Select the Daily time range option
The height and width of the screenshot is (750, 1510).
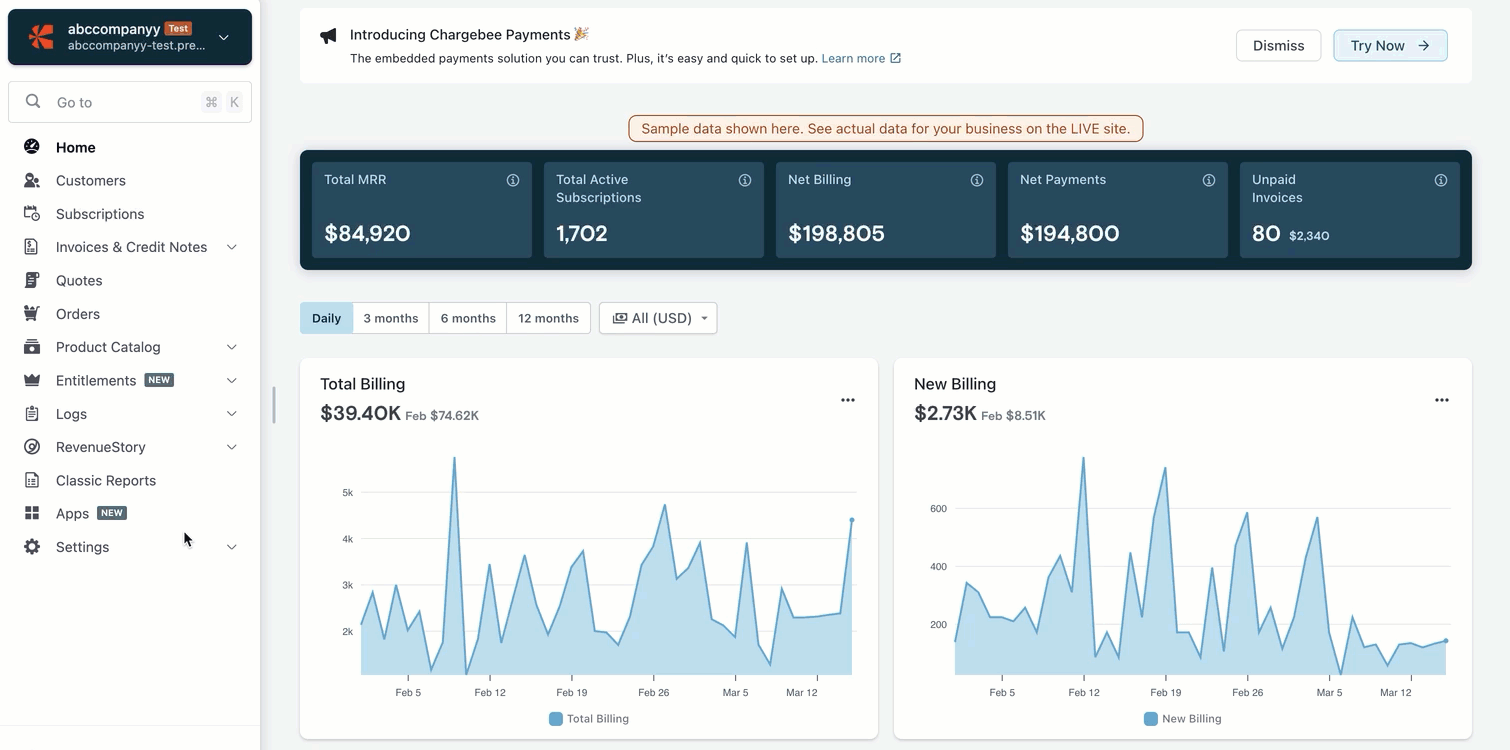pos(326,318)
